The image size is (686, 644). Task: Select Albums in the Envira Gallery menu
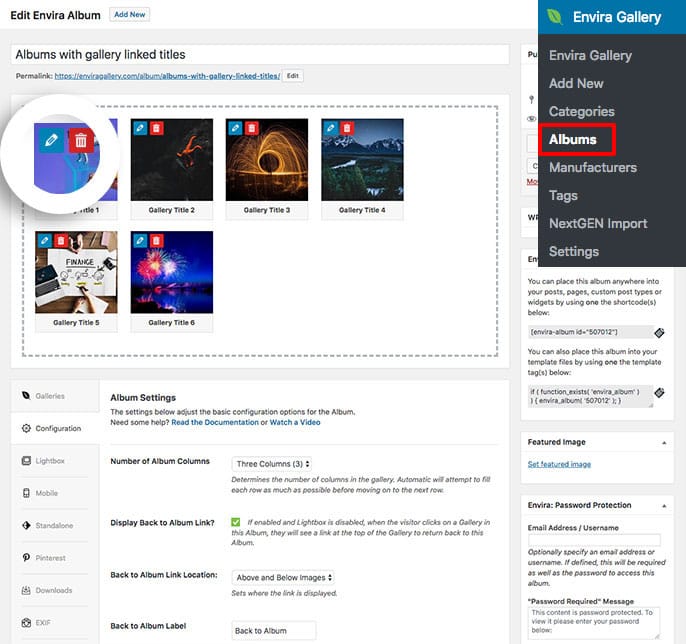(573, 139)
